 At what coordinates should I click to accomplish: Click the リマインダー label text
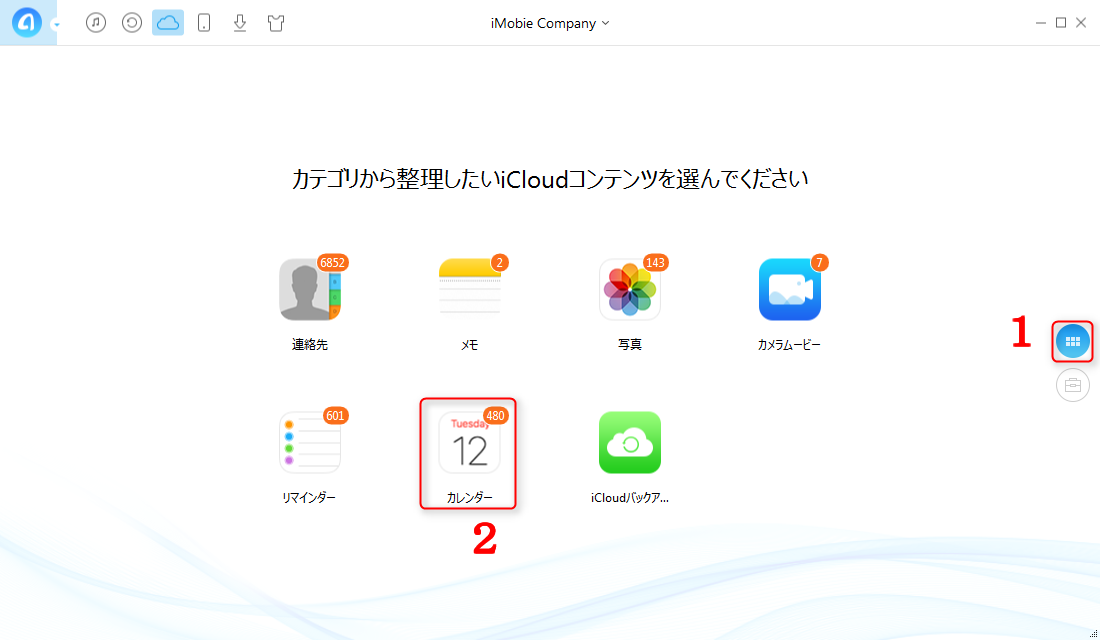(309, 498)
